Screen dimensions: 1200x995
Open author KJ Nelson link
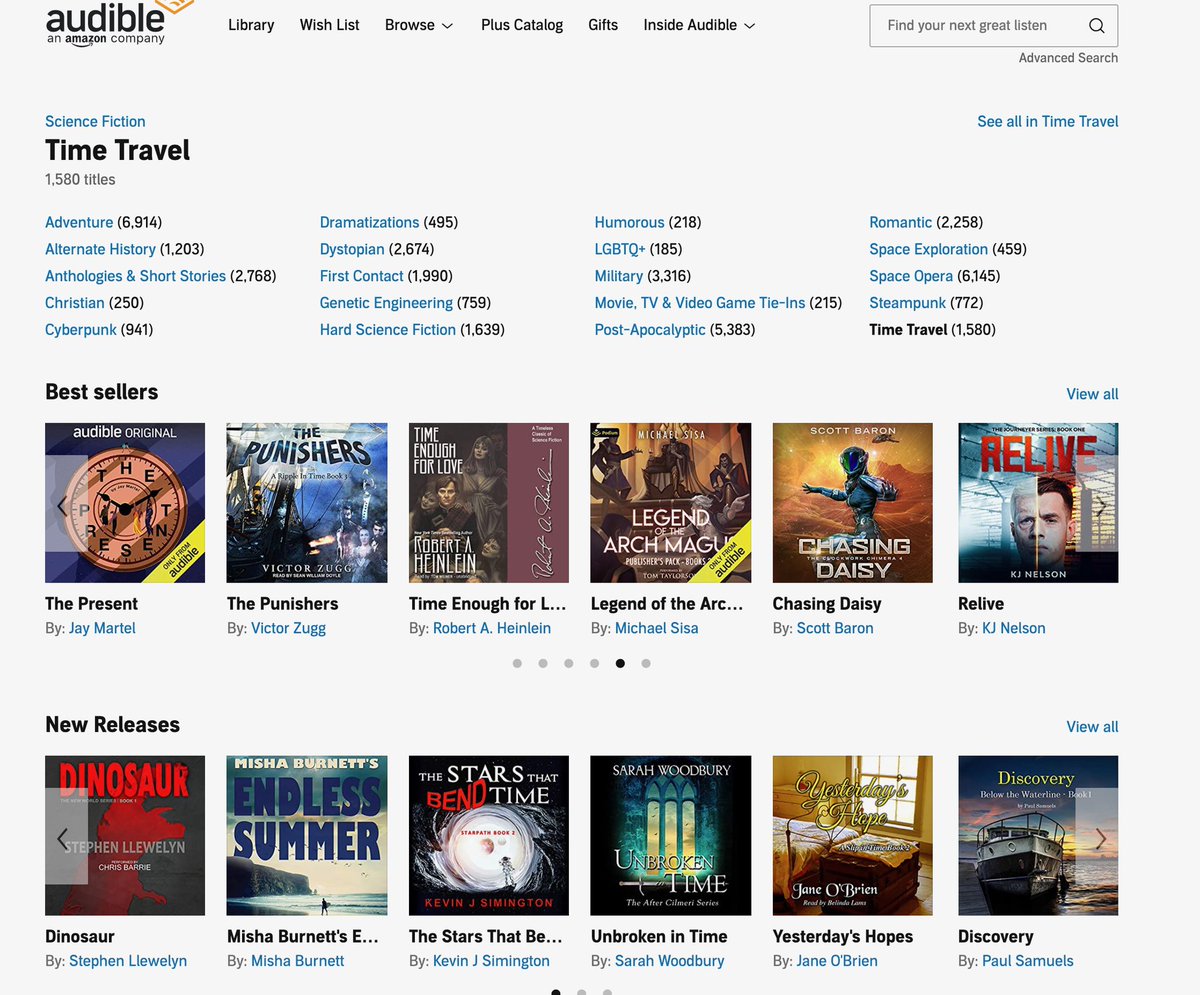tap(1014, 628)
